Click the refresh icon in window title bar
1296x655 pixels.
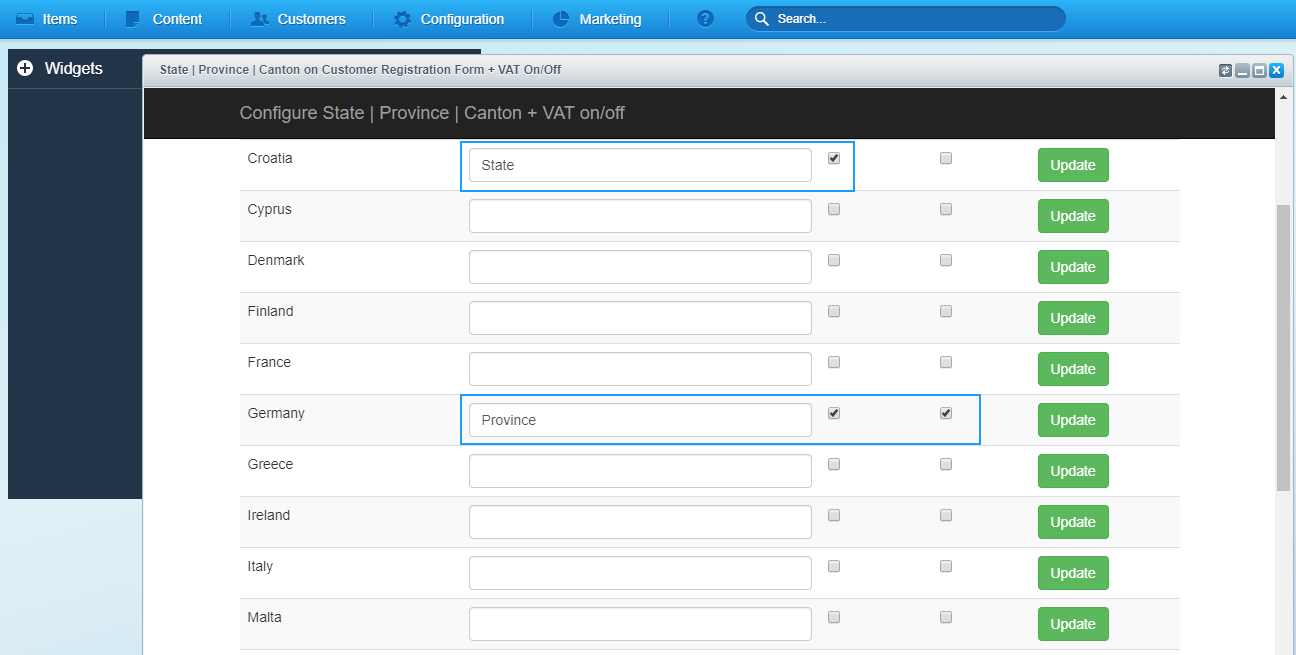1225,70
